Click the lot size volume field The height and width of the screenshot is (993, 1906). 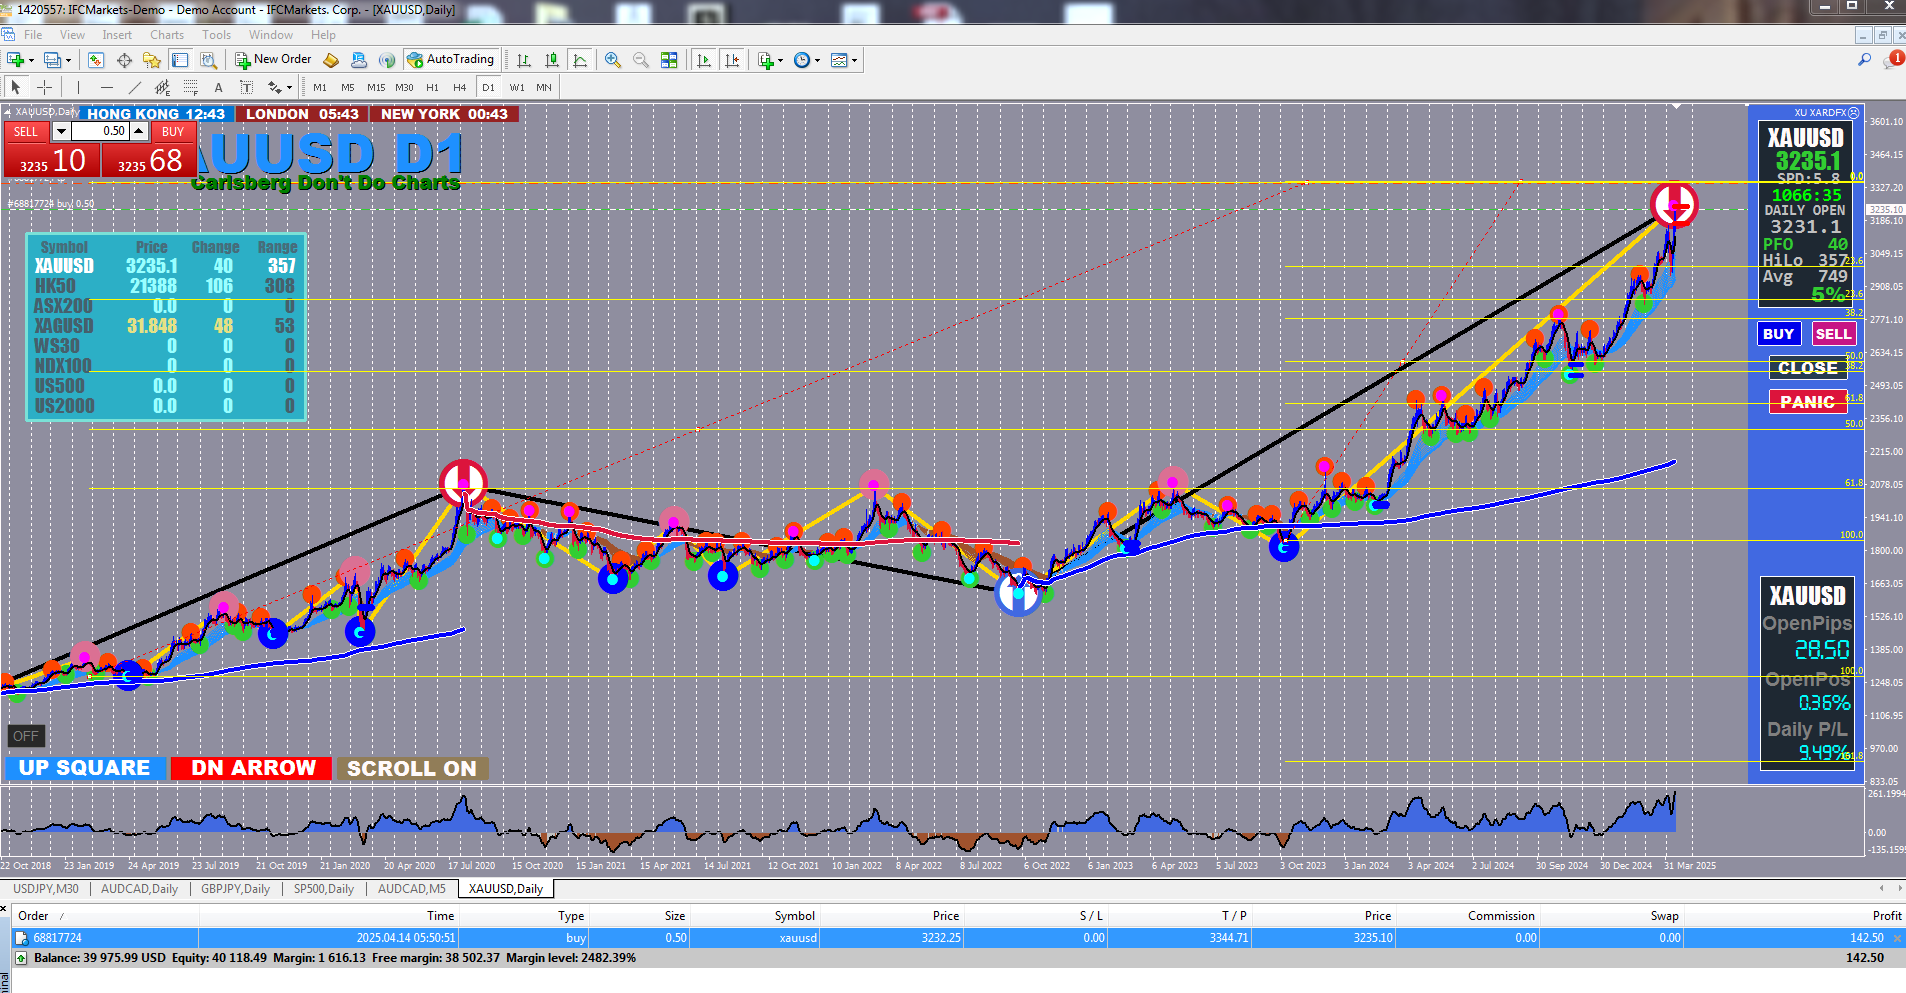(x=100, y=131)
